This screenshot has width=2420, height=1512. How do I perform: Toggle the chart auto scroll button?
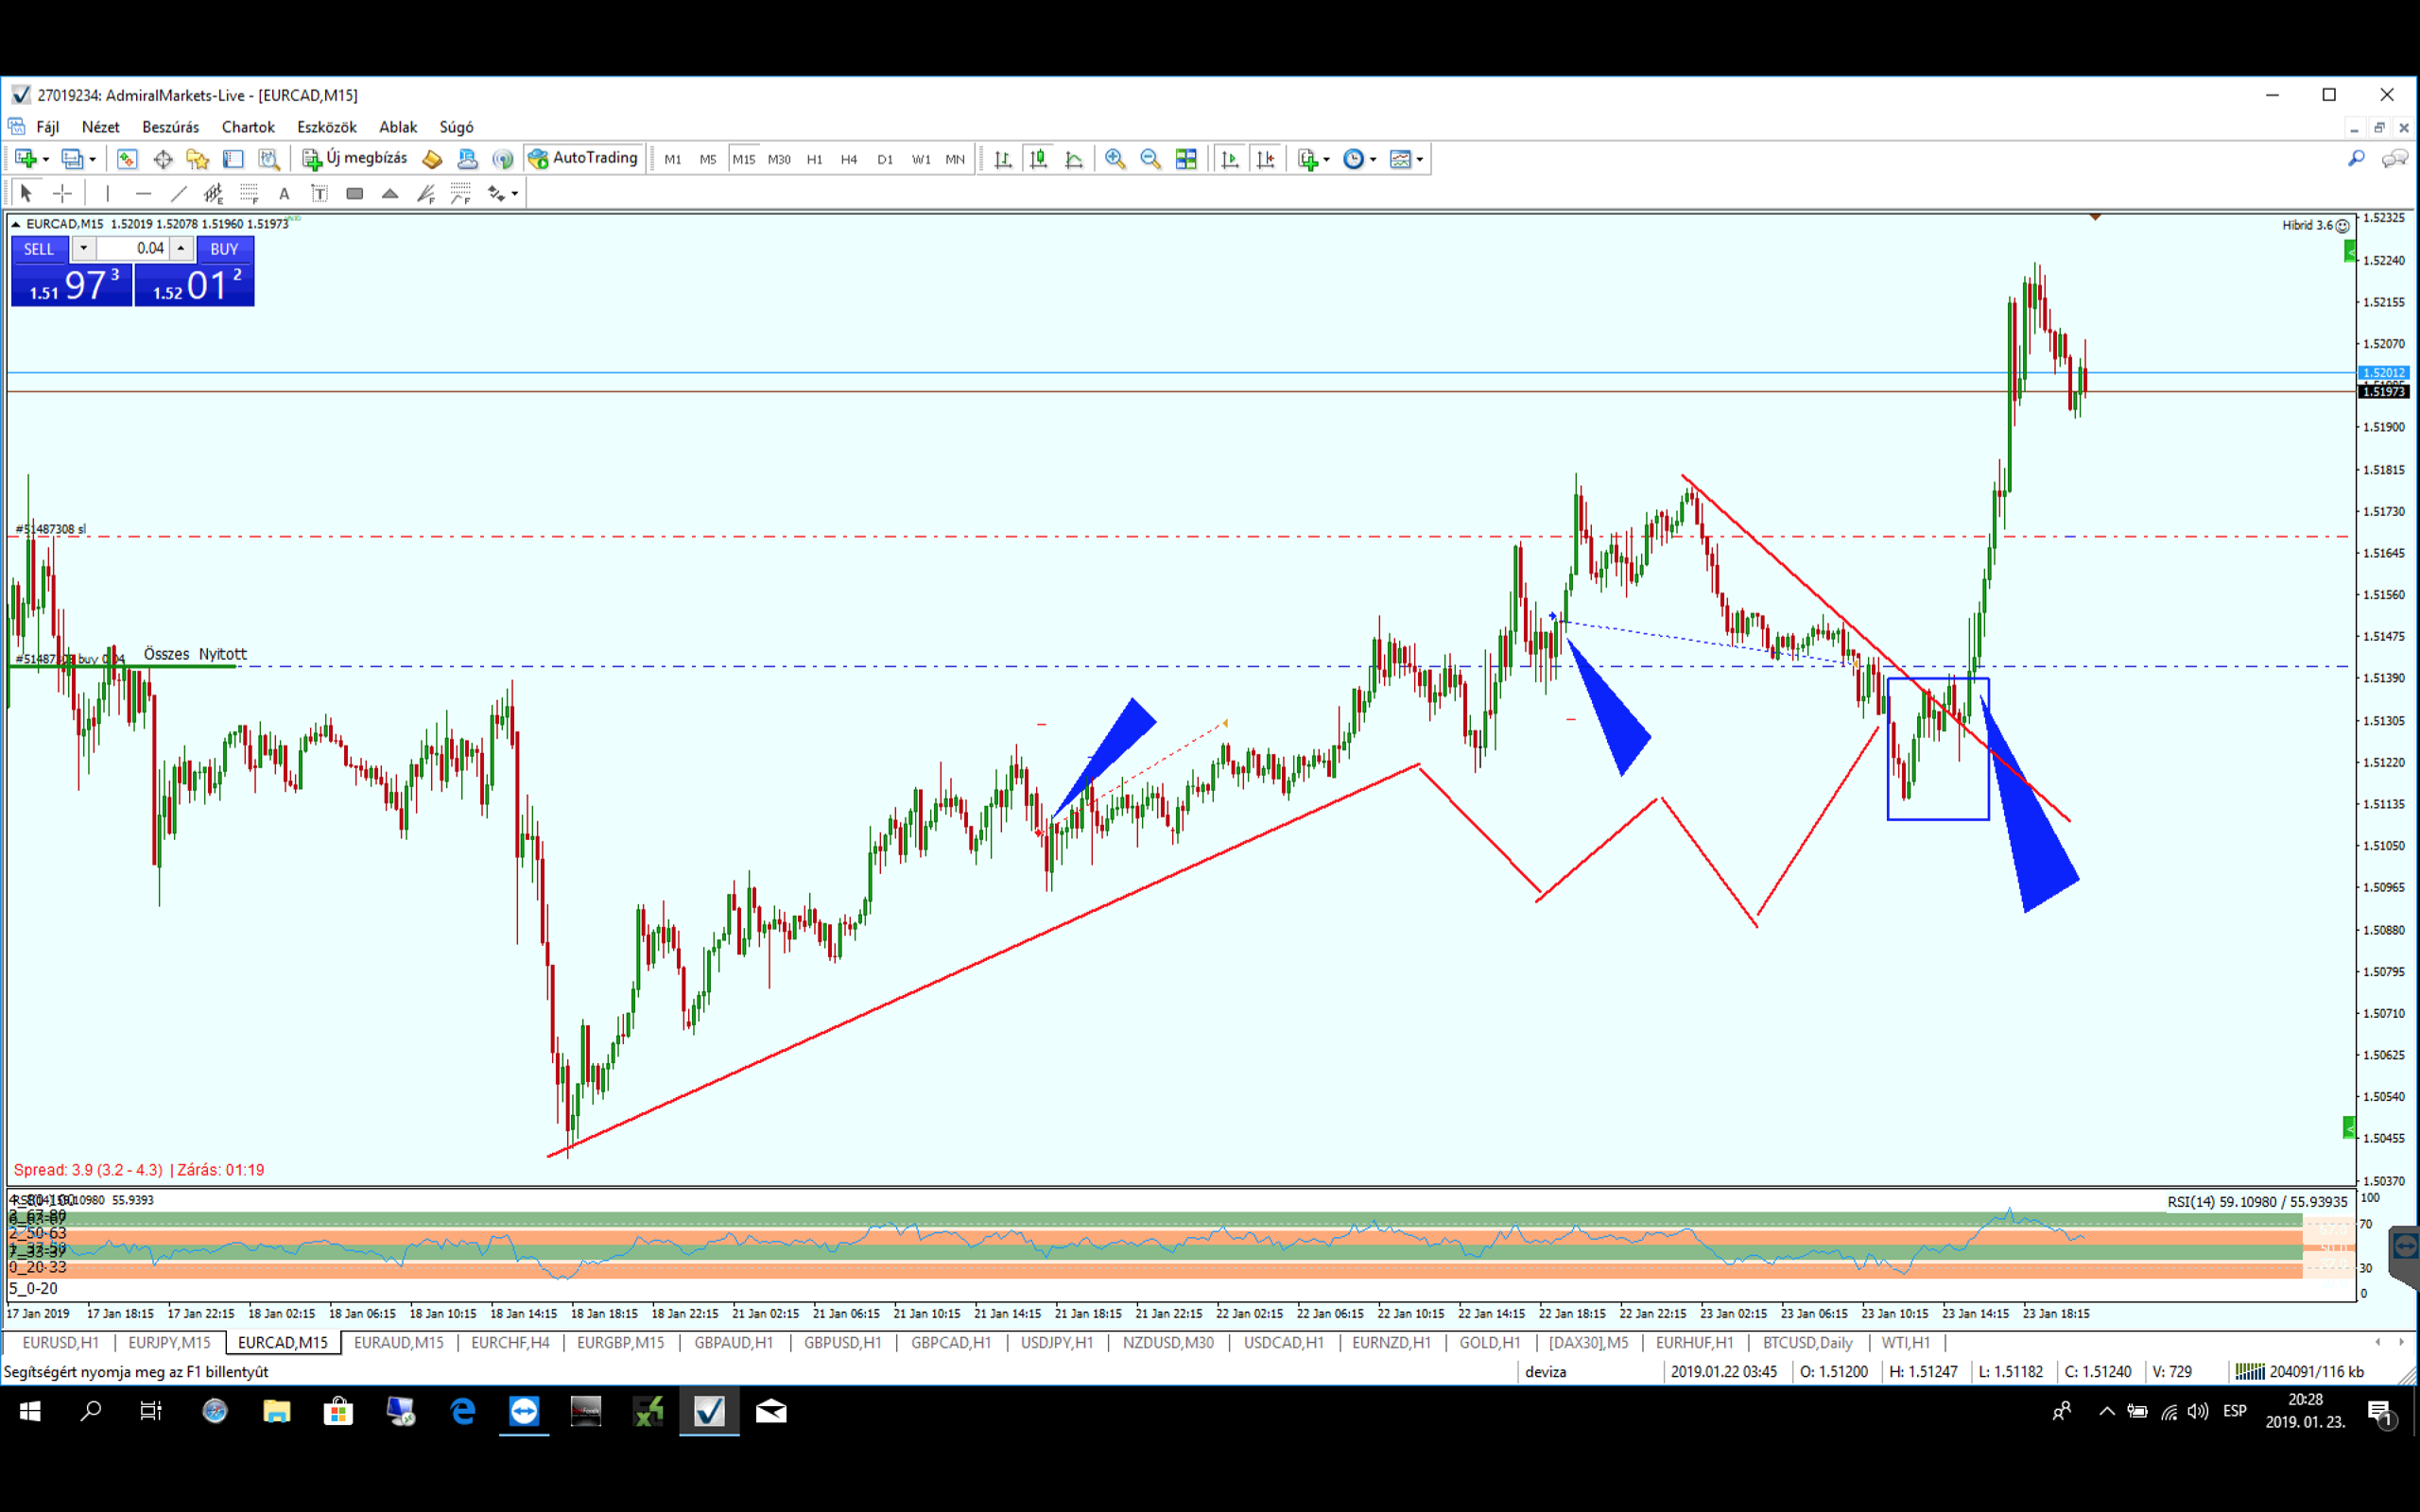pyautogui.click(x=1230, y=159)
